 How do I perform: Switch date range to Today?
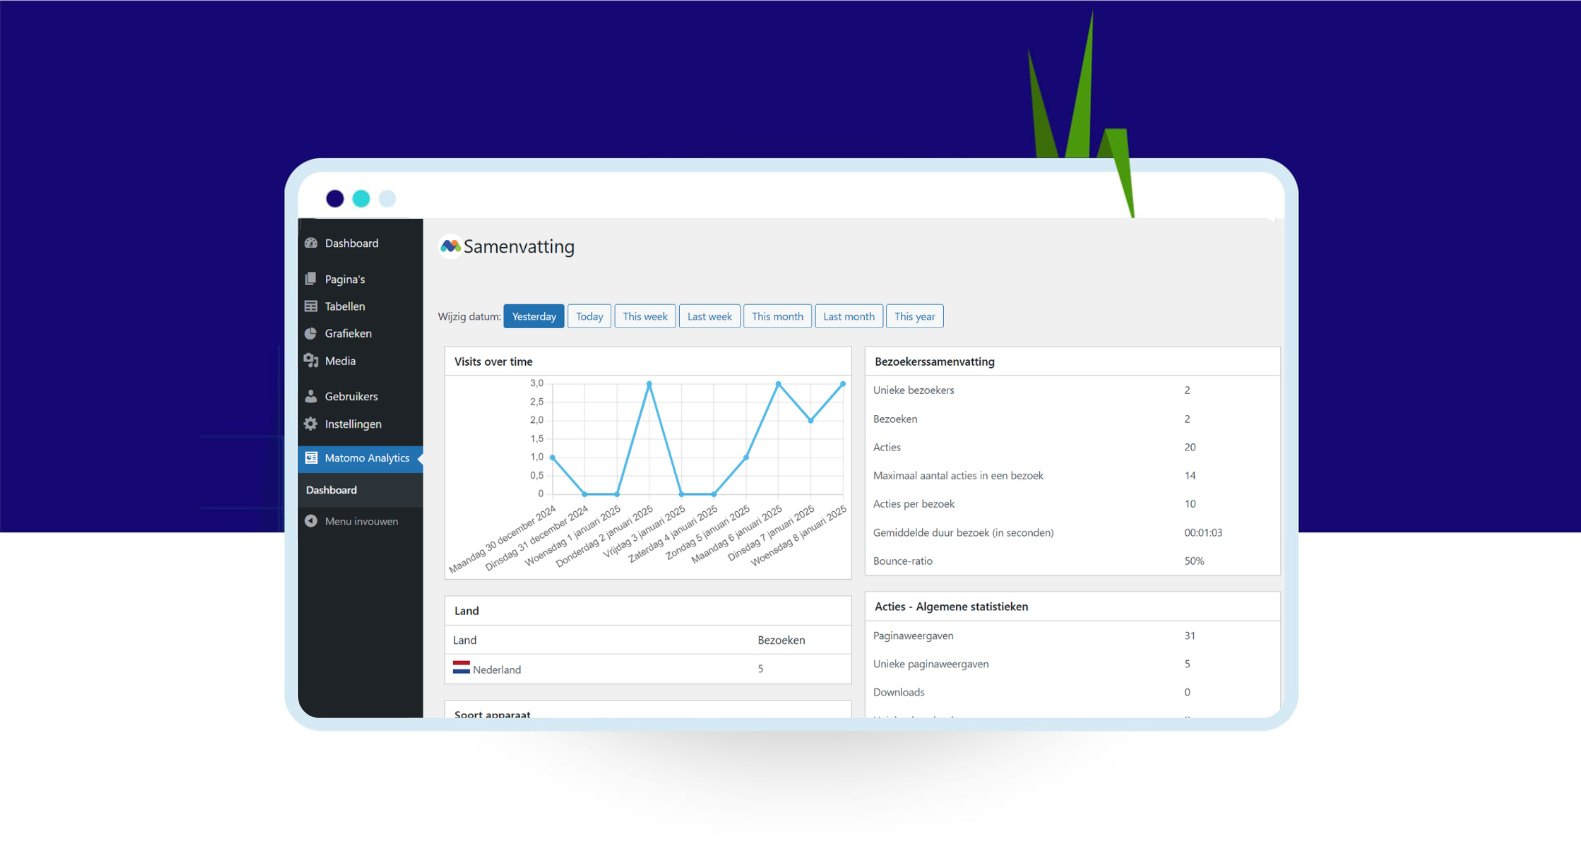click(589, 316)
